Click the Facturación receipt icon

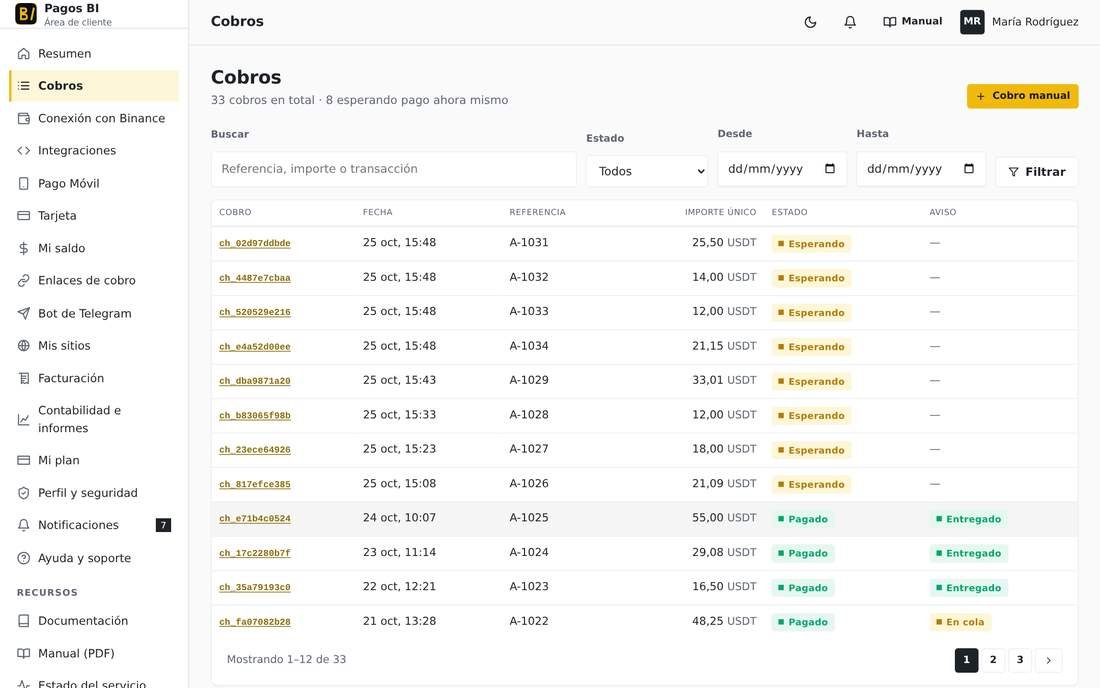coord(24,378)
